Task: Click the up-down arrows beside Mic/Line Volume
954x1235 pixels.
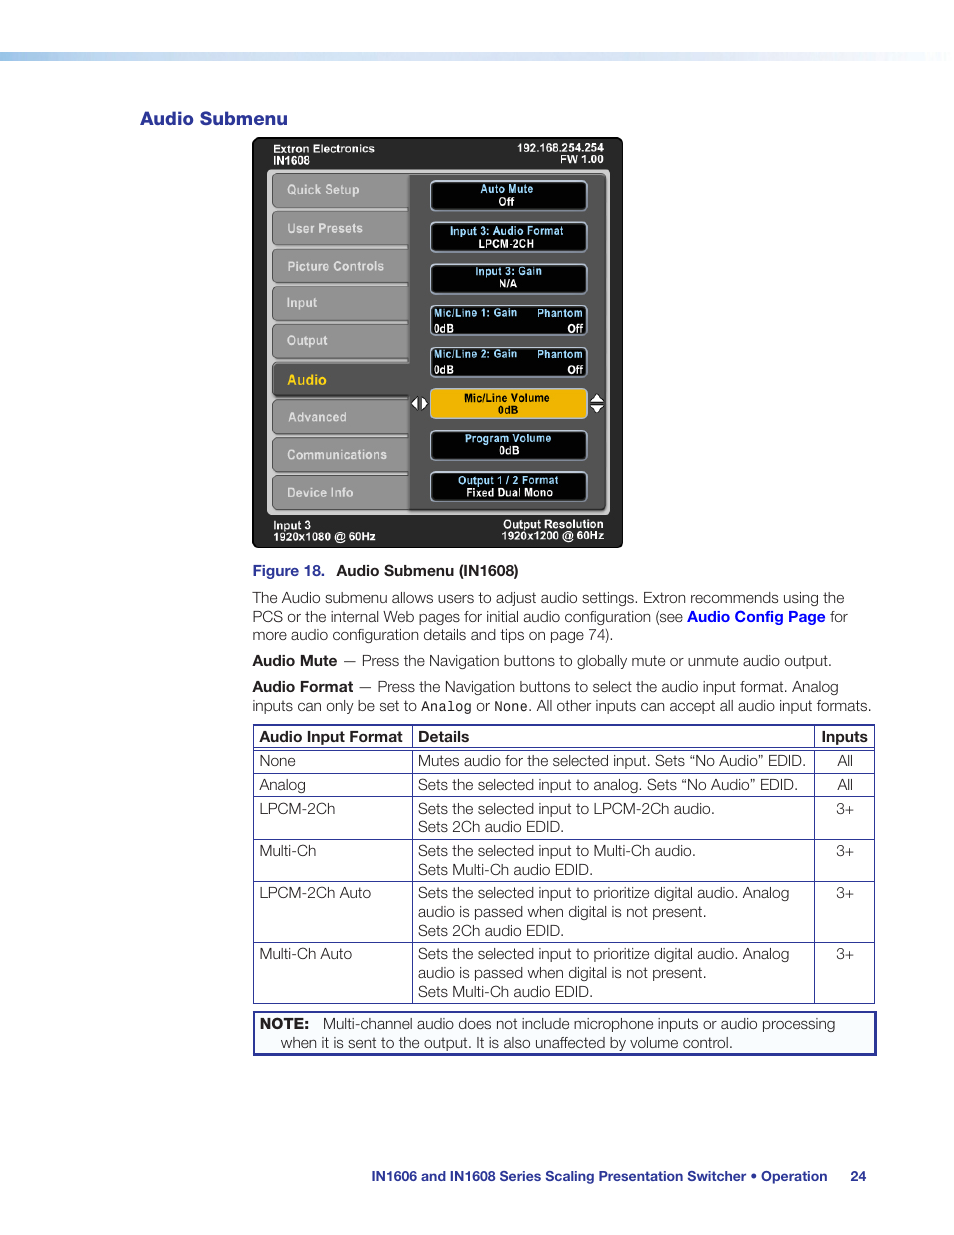Action: point(597,404)
